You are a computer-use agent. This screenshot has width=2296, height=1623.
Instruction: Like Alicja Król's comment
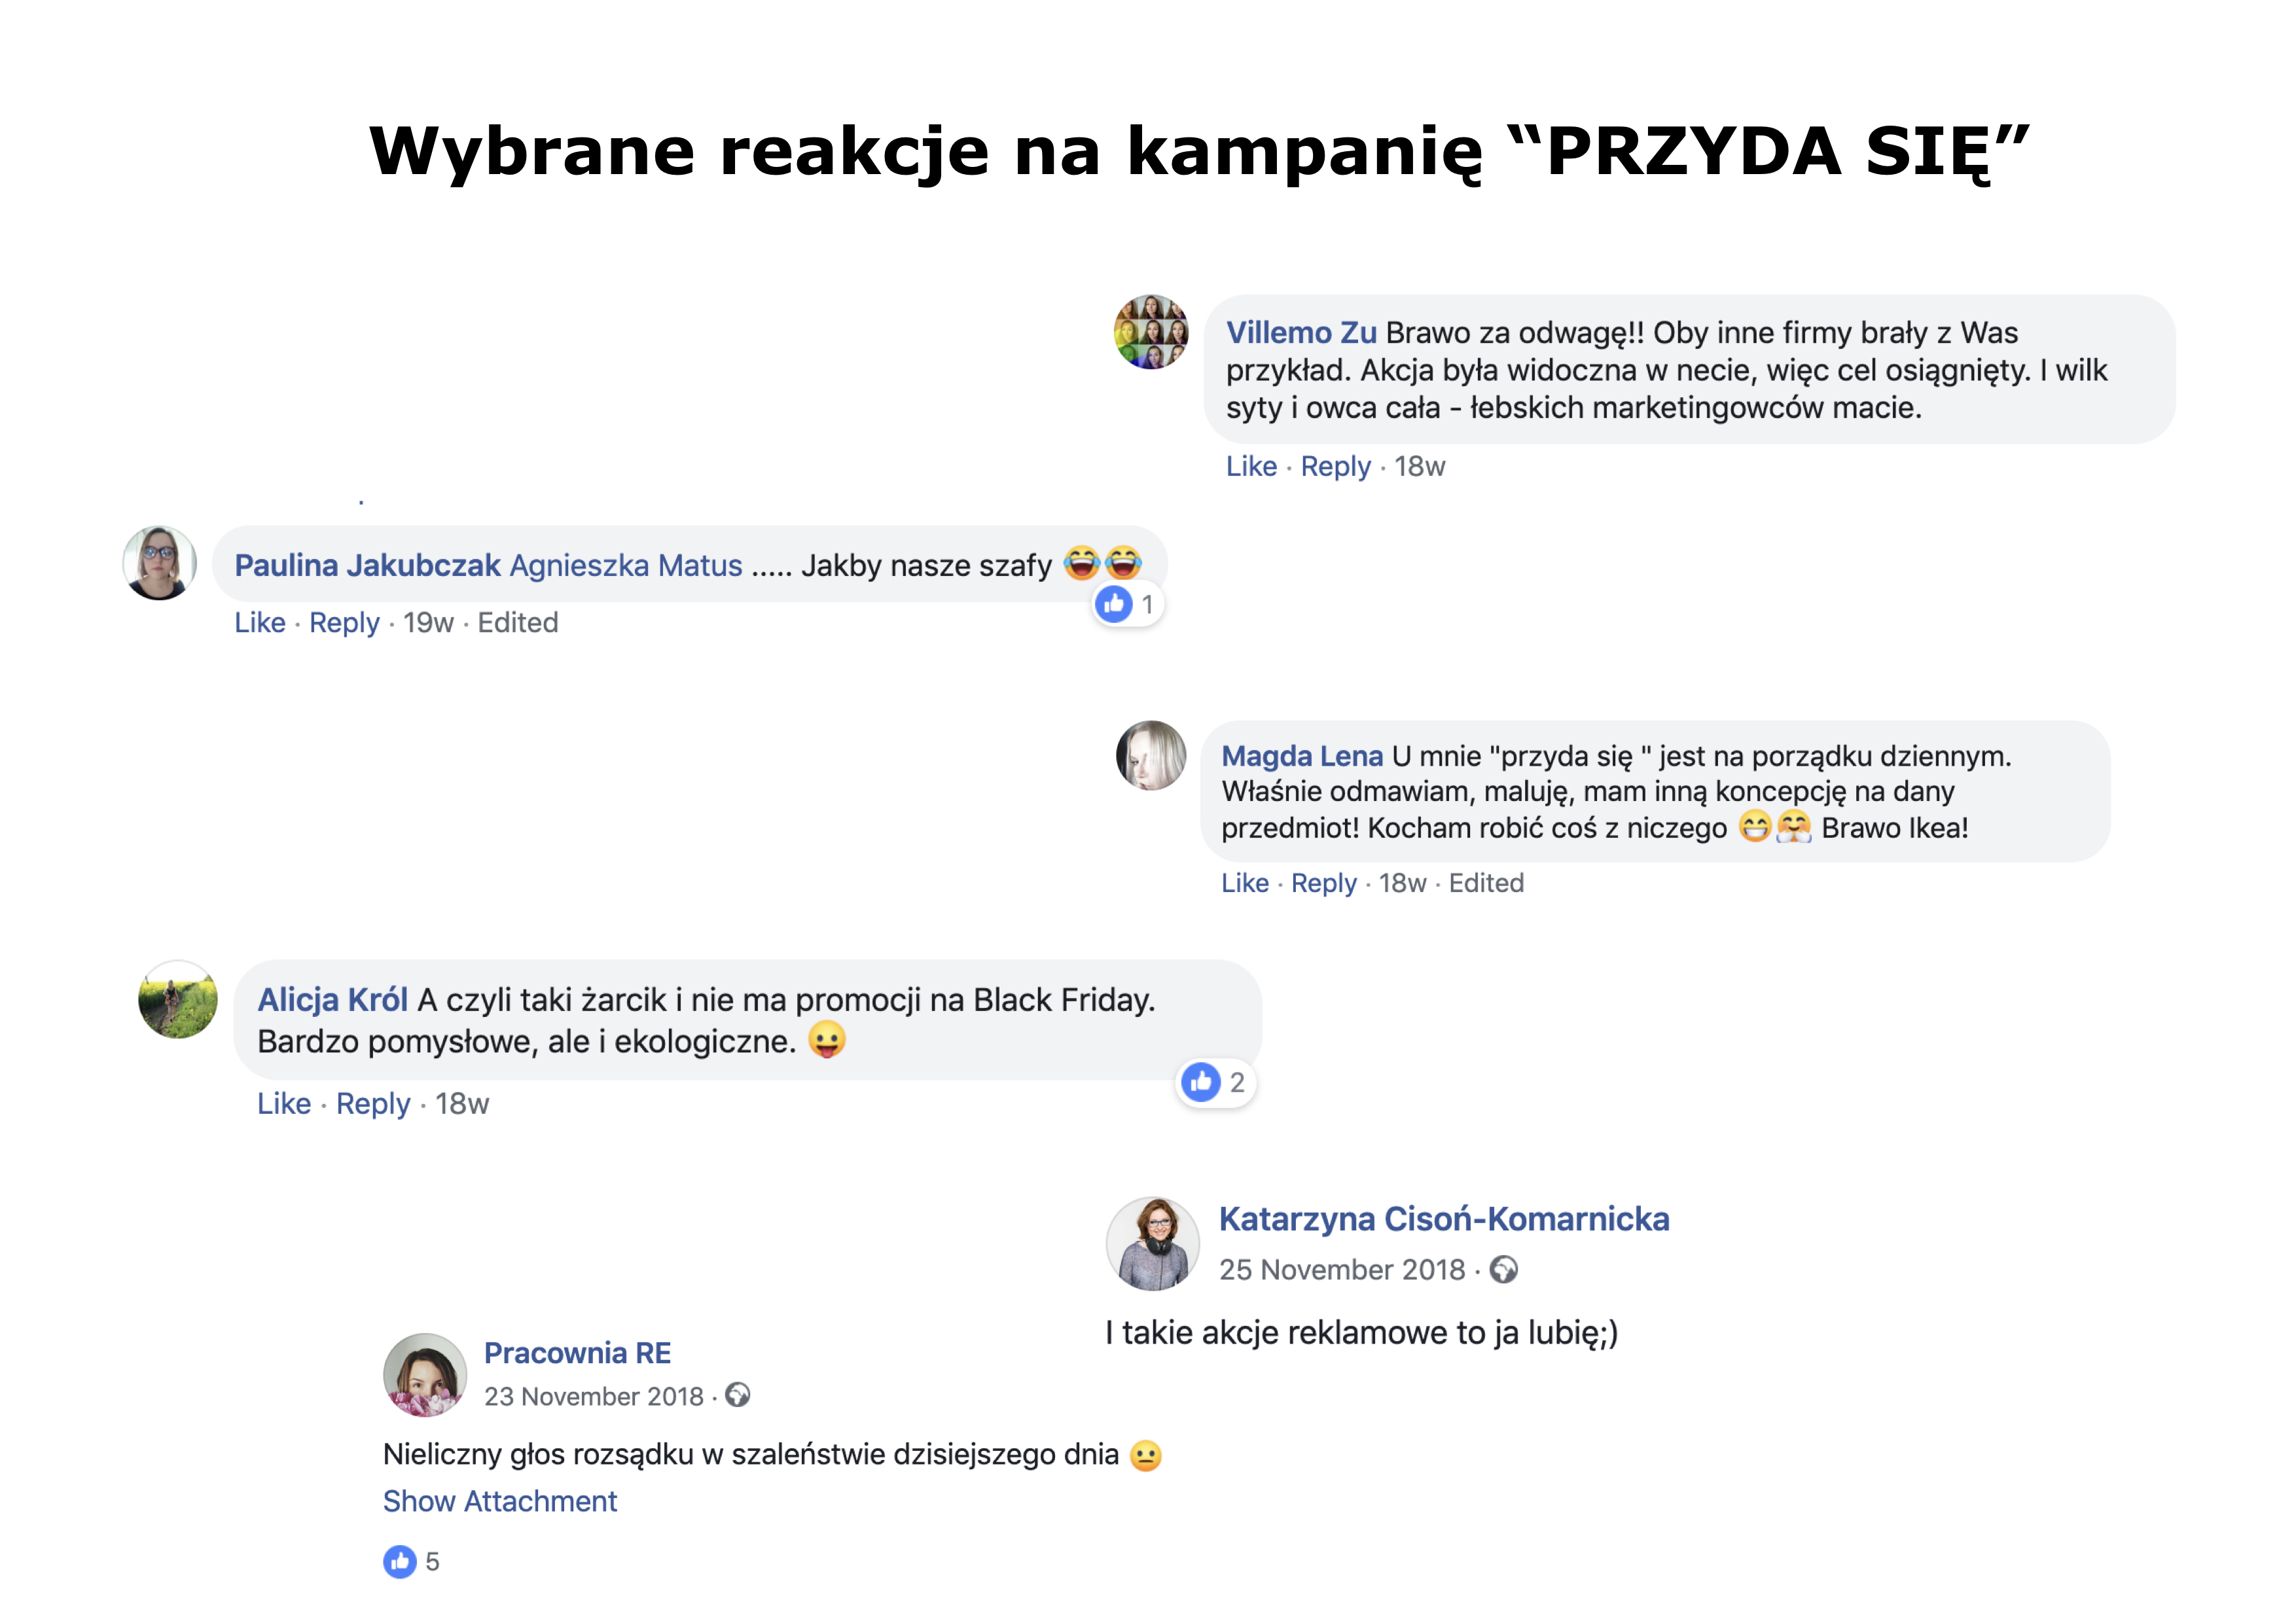click(284, 1103)
